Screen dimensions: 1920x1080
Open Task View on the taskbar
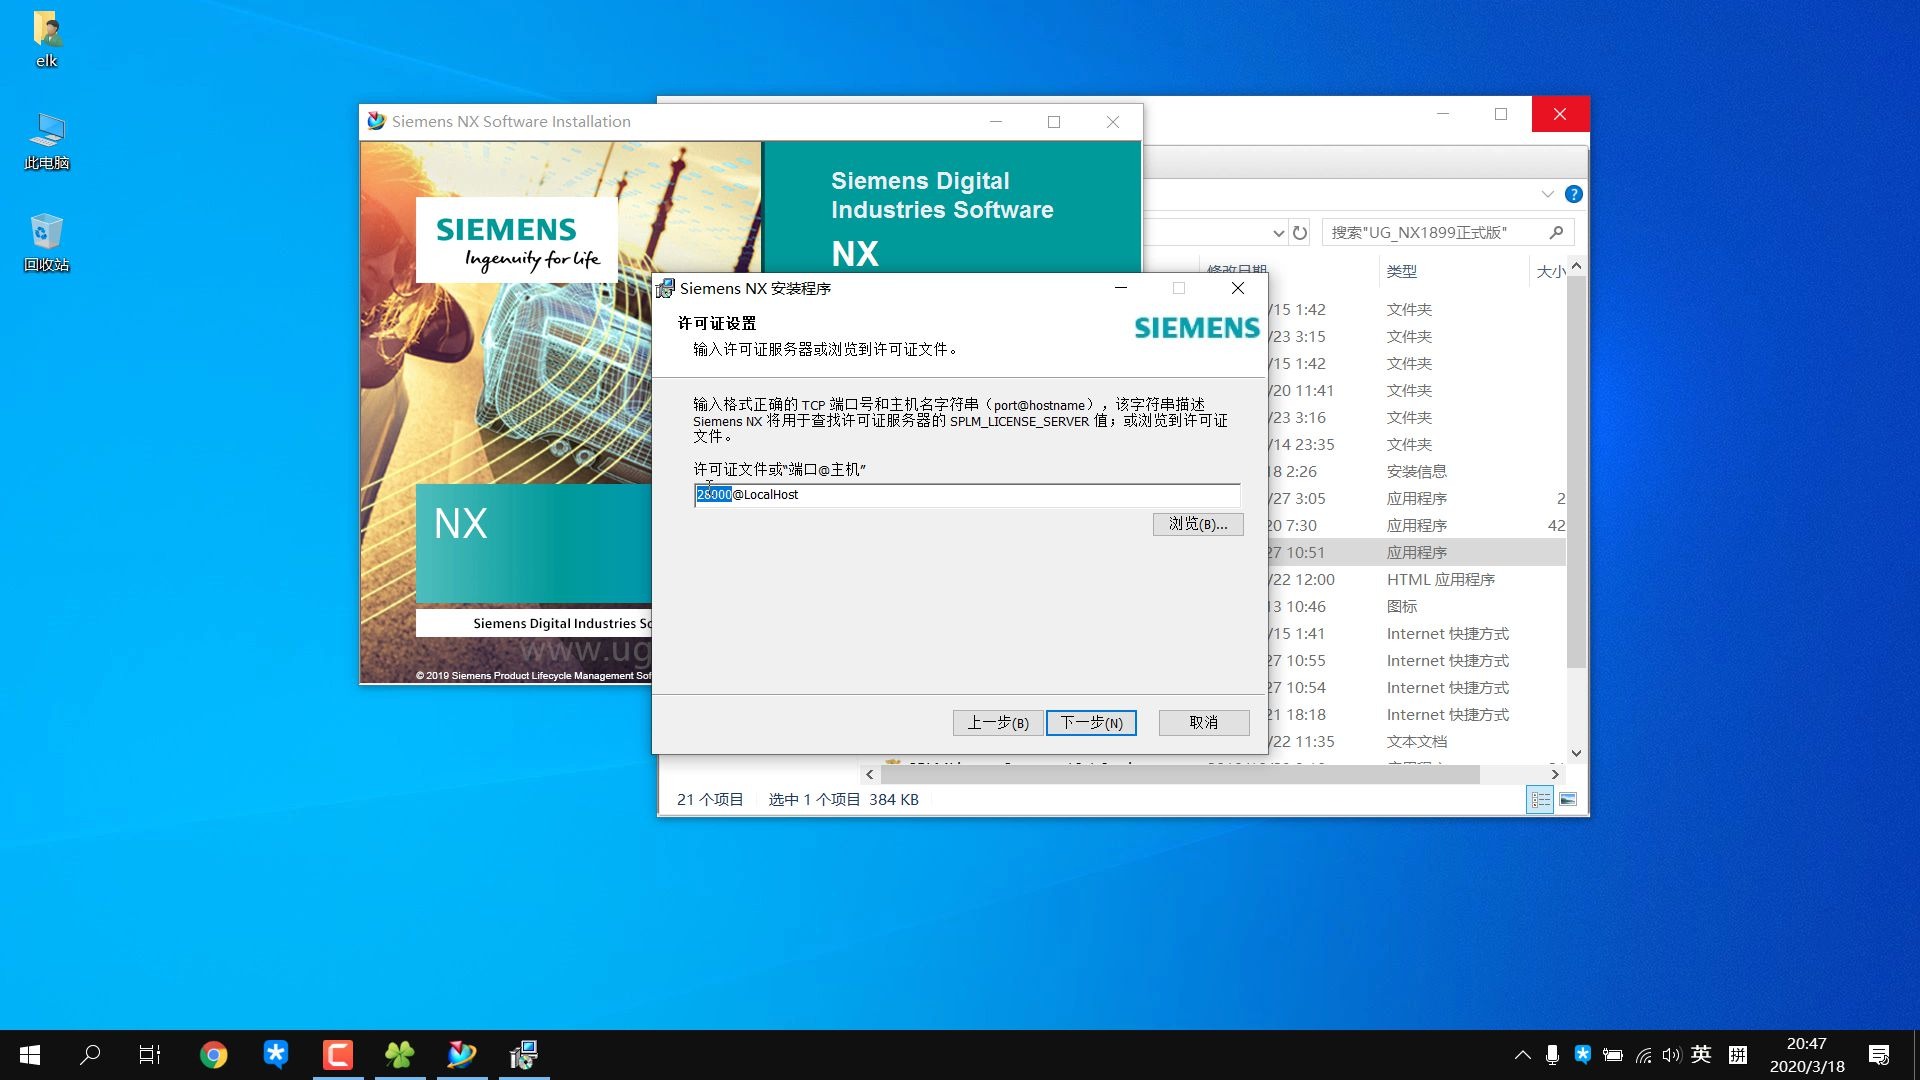150,1054
